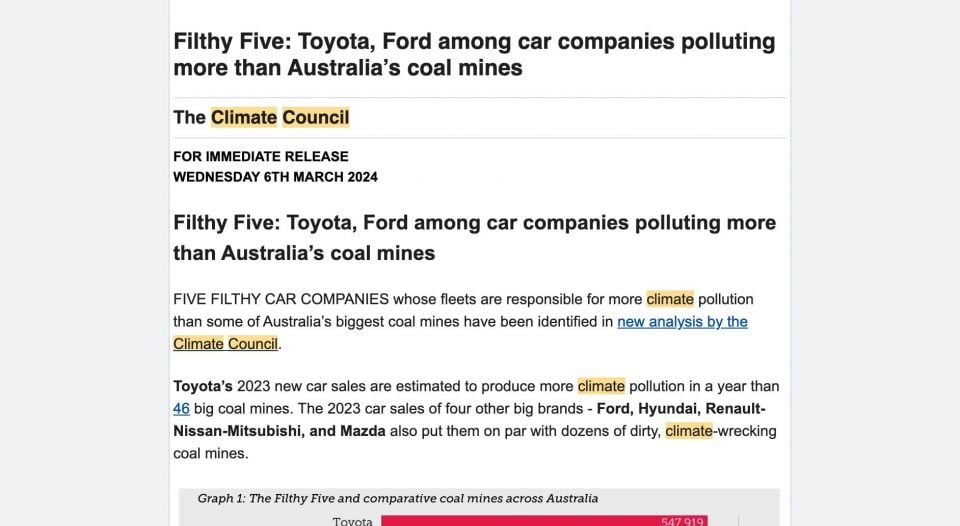Click the 'FOR IMMEDIATE RELEASE' line

[261, 156]
